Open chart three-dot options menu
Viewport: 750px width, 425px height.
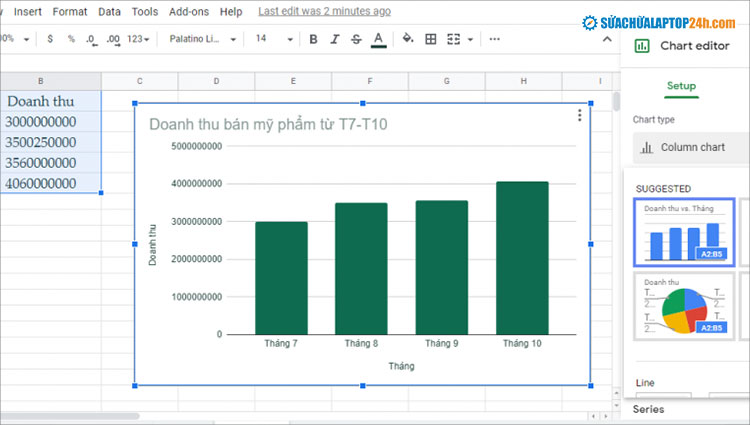coord(580,116)
